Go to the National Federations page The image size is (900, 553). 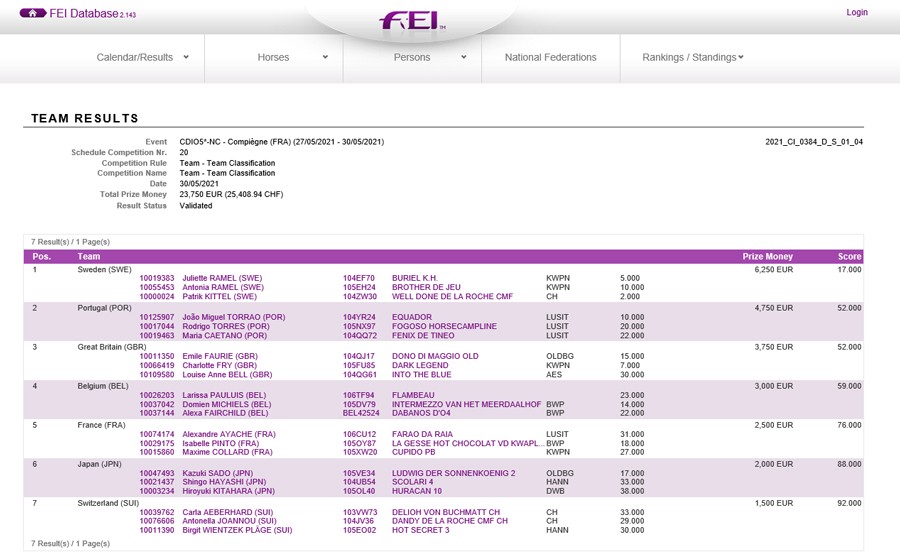pos(550,58)
